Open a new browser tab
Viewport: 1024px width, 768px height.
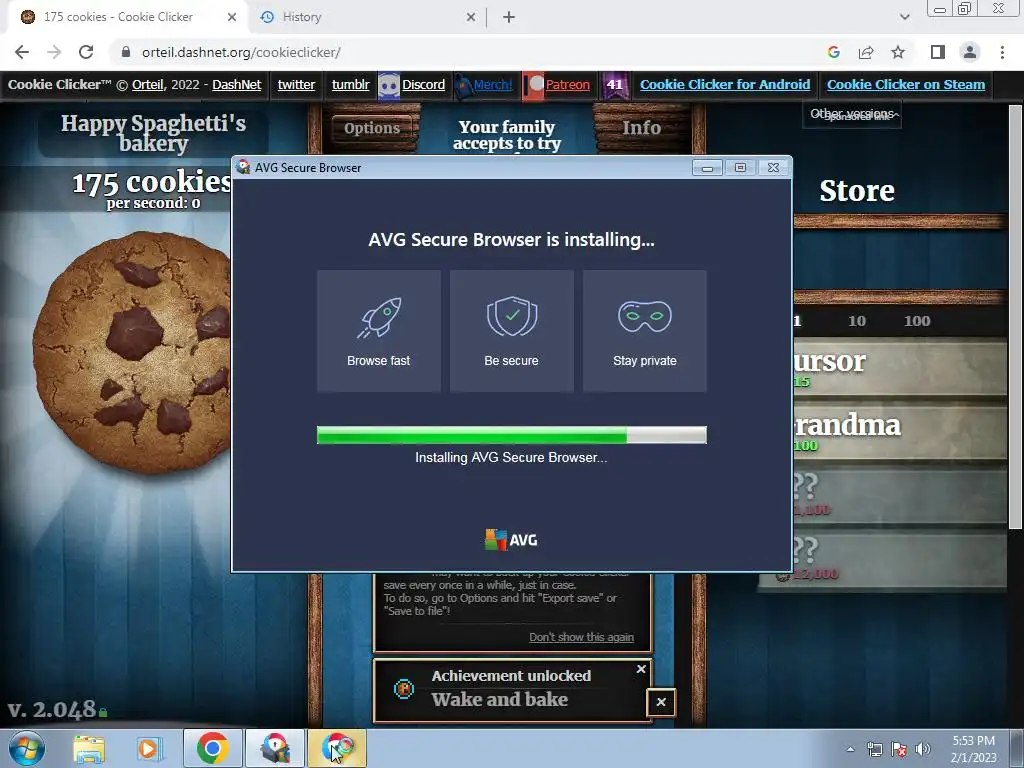point(509,18)
